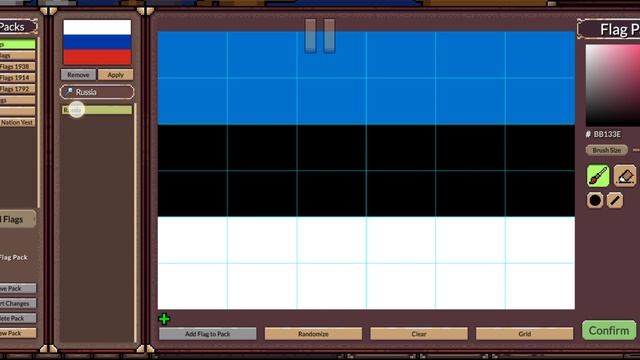Randomize the flag design

click(313, 334)
